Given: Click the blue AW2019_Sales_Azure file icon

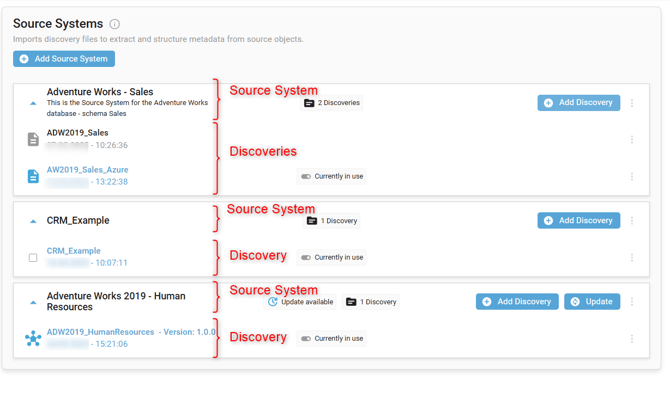Looking at the screenshot, I should pos(33,176).
